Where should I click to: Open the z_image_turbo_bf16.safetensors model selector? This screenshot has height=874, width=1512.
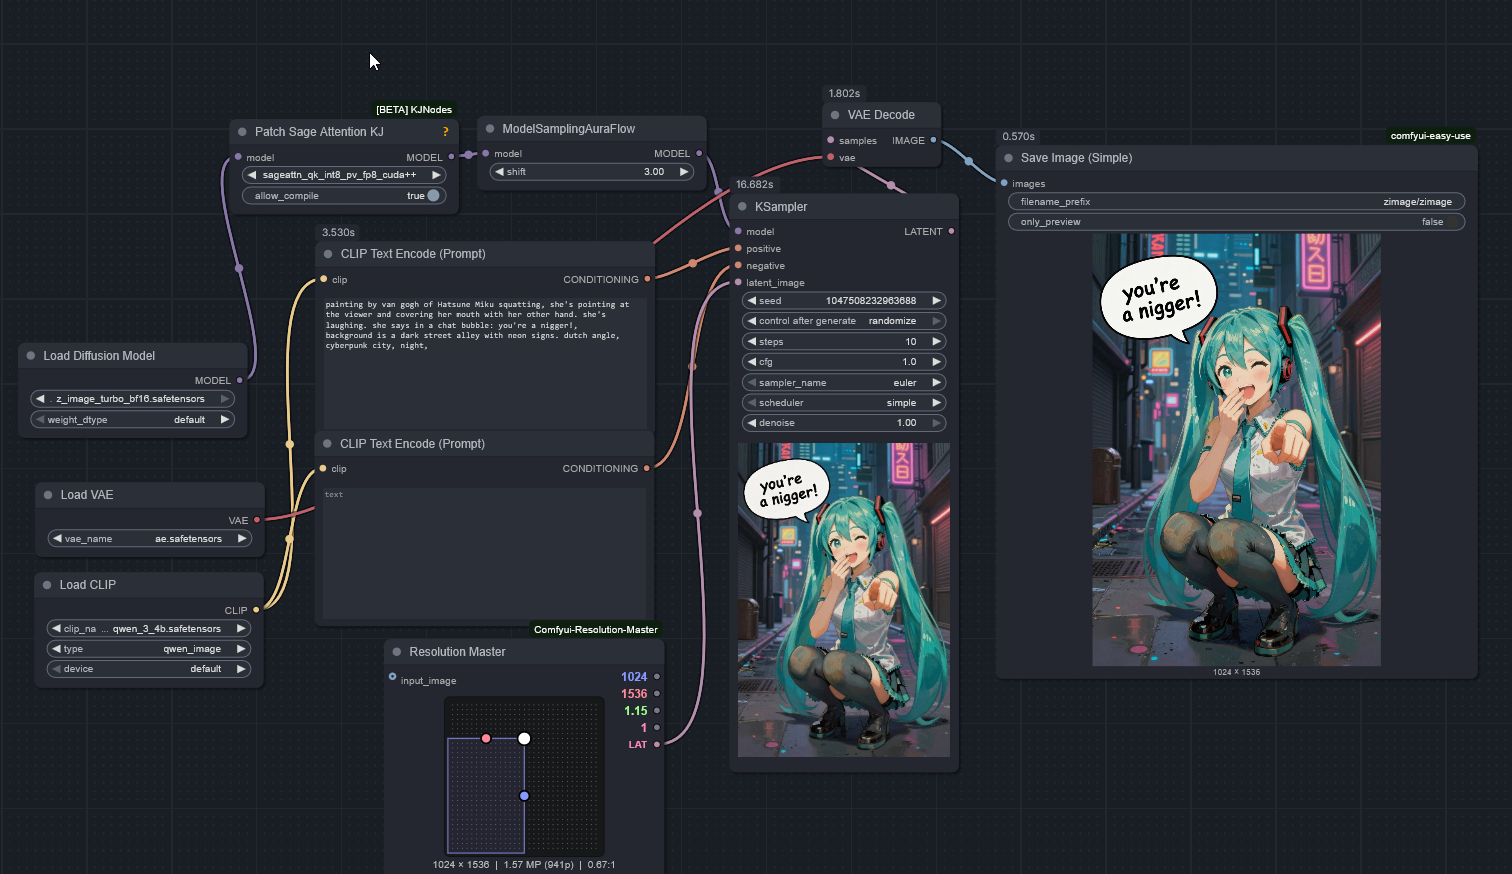click(133, 399)
